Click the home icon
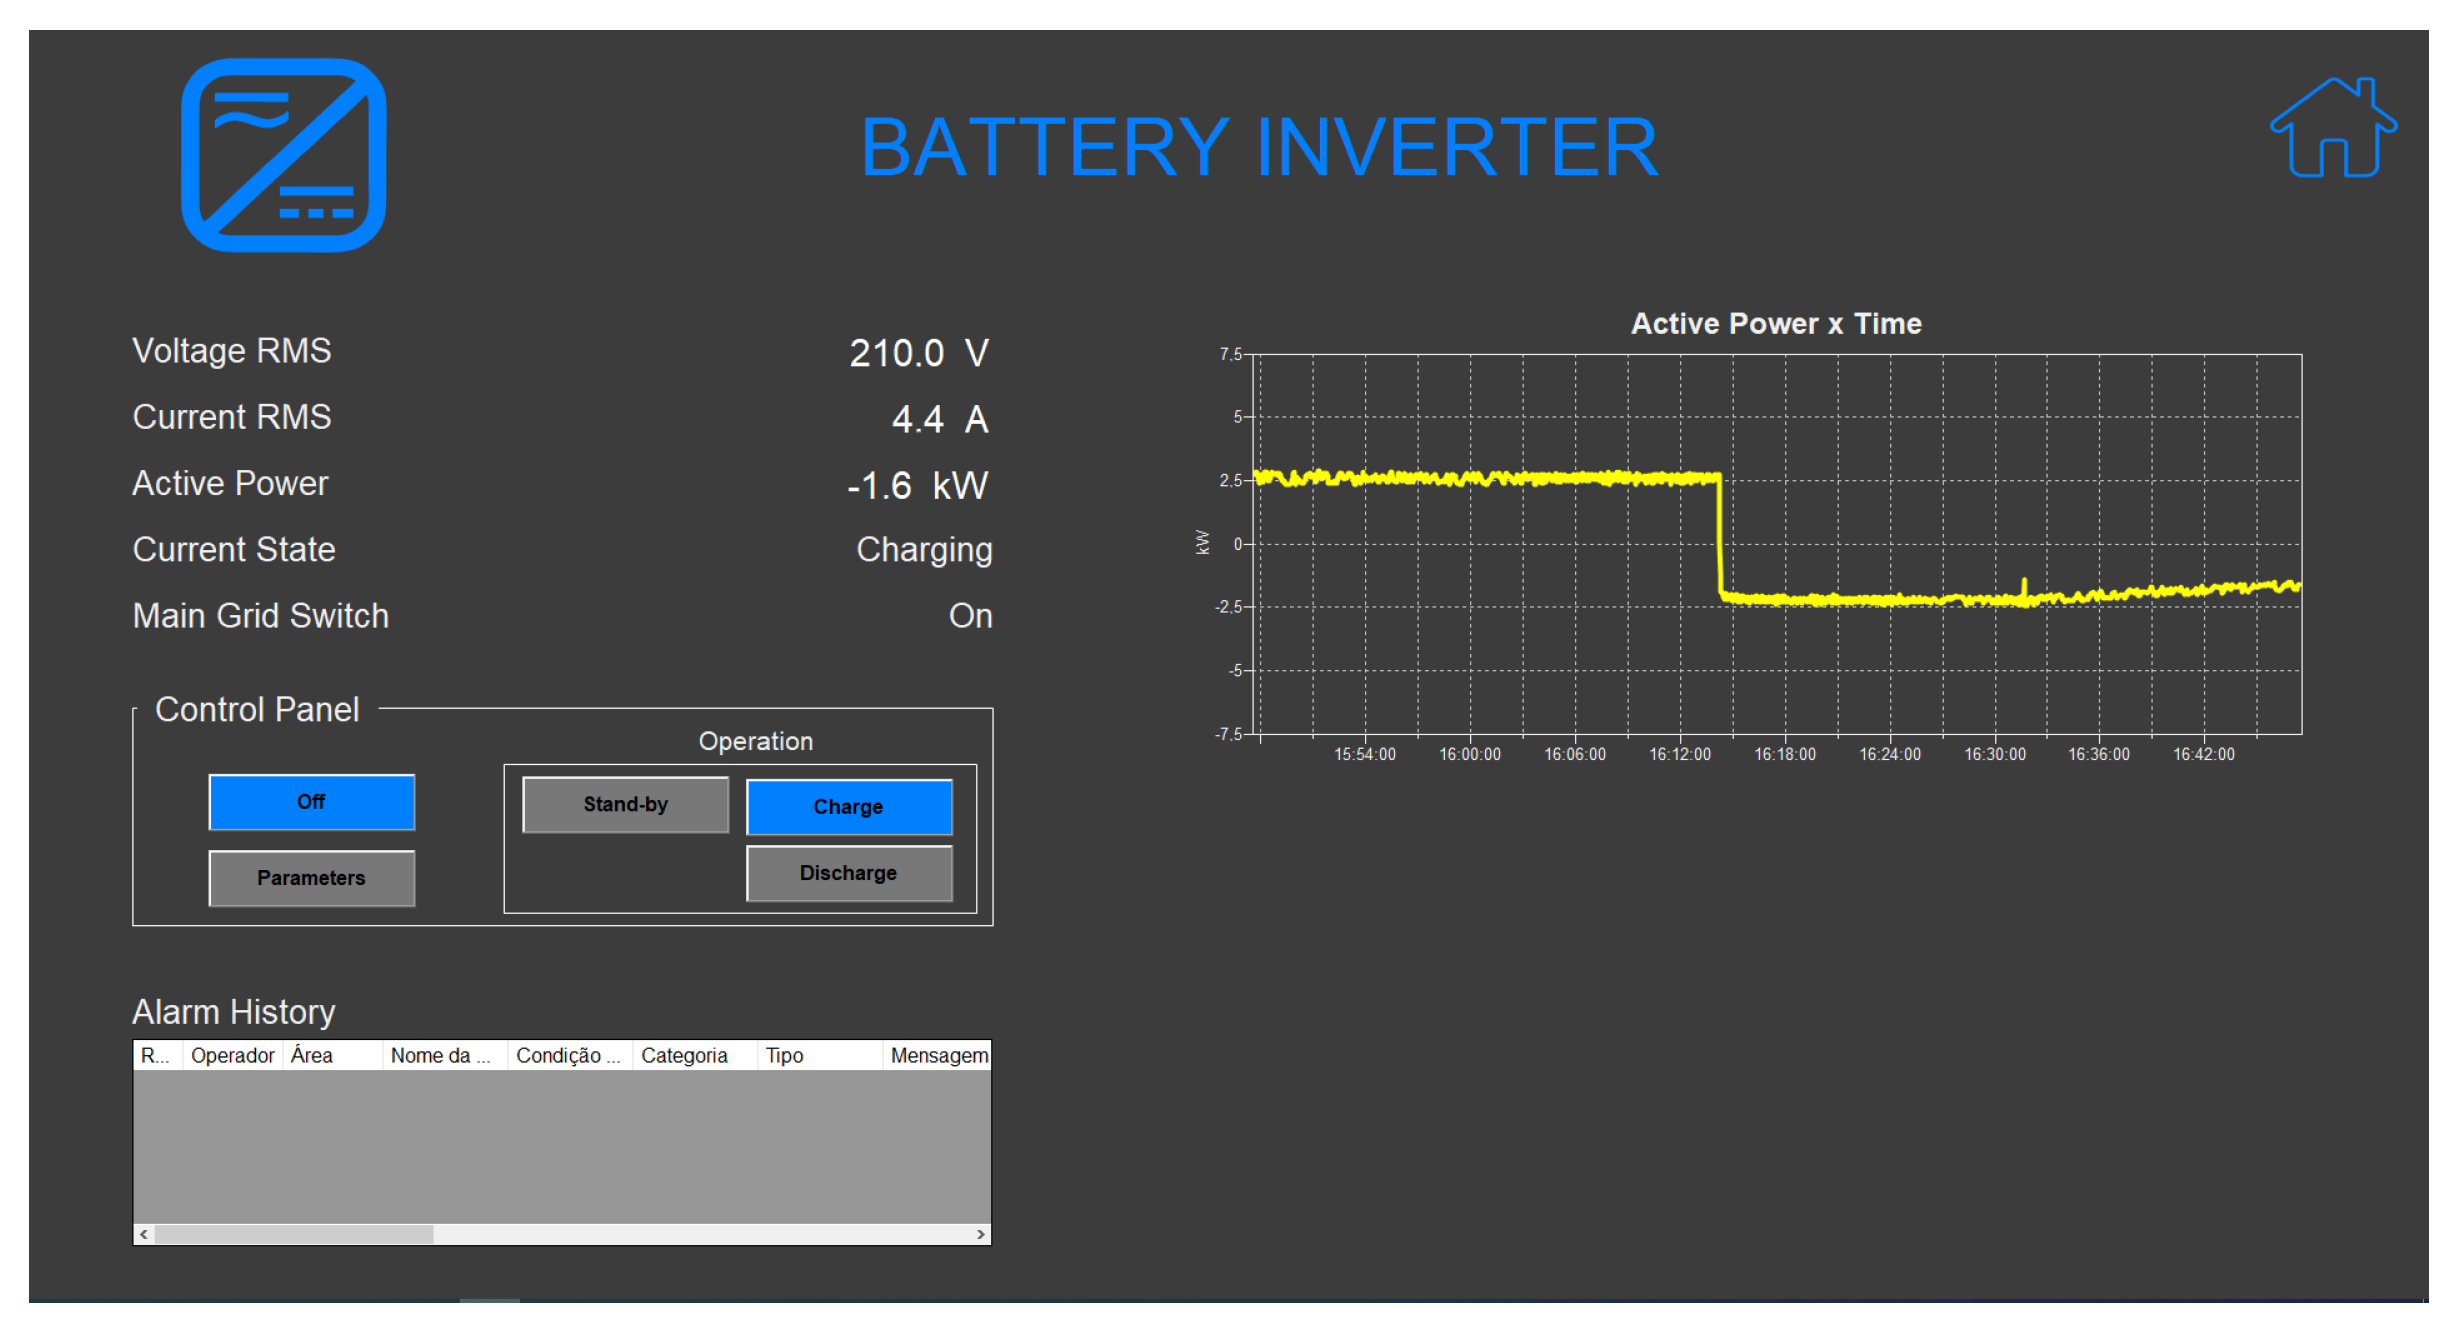Image resolution: width=2459 pixels, height=1332 pixels. point(2332,128)
